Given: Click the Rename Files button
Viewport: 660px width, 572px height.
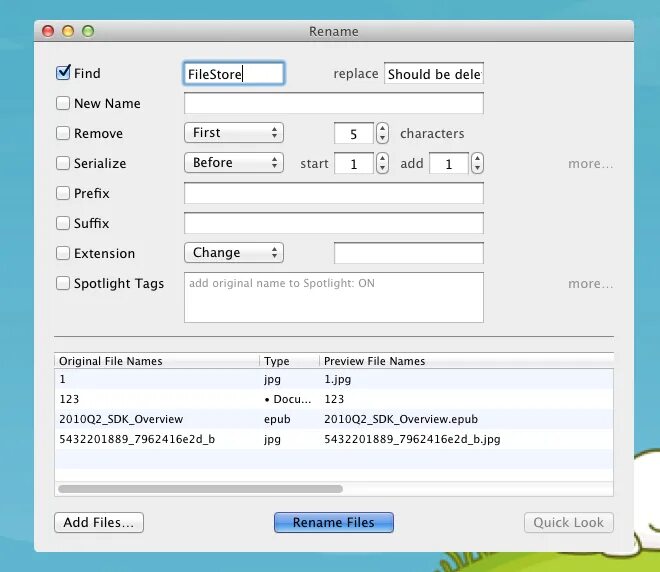Looking at the screenshot, I should (334, 522).
